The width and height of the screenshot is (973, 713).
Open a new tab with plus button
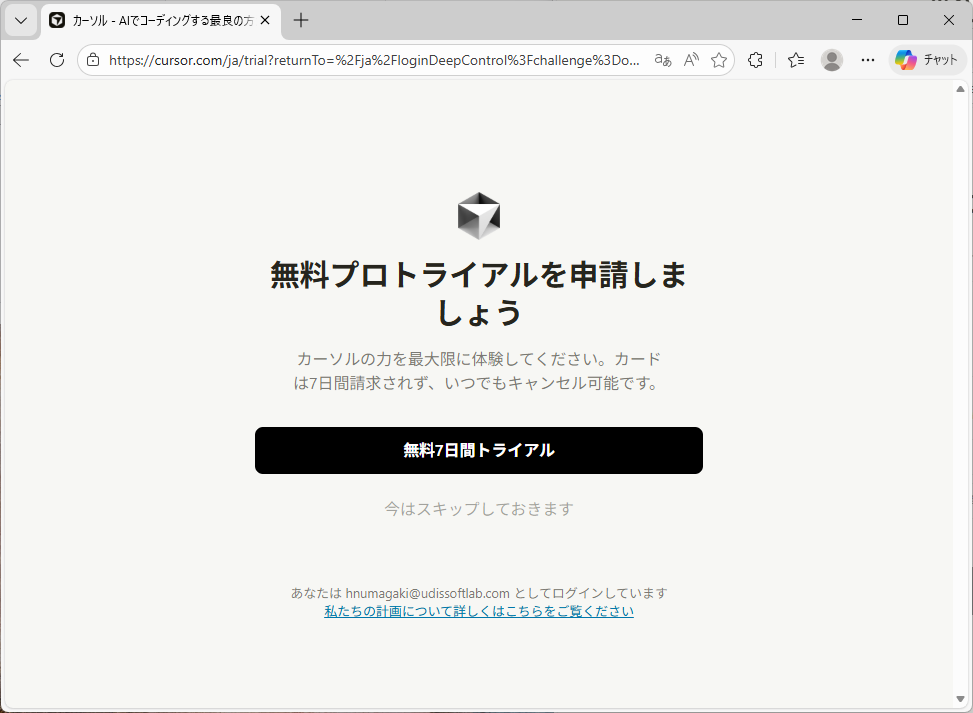tap(301, 20)
